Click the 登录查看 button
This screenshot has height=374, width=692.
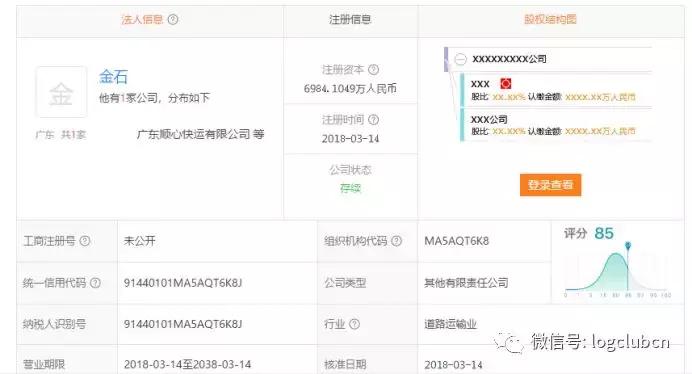point(550,185)
